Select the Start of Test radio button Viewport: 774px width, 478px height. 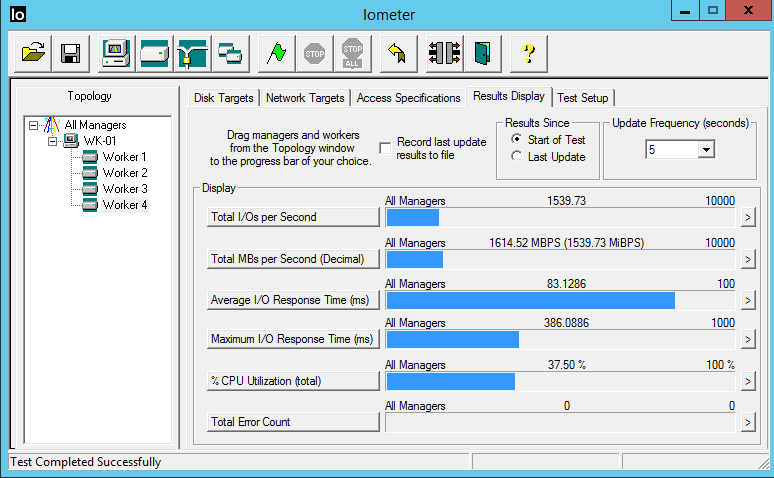coord(516,139)
